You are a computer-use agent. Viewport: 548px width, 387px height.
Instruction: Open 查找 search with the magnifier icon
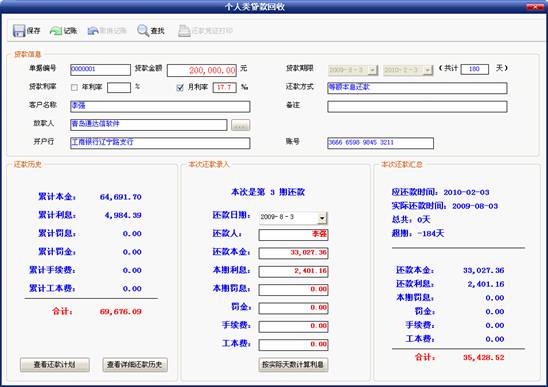(x=143, y=31)
